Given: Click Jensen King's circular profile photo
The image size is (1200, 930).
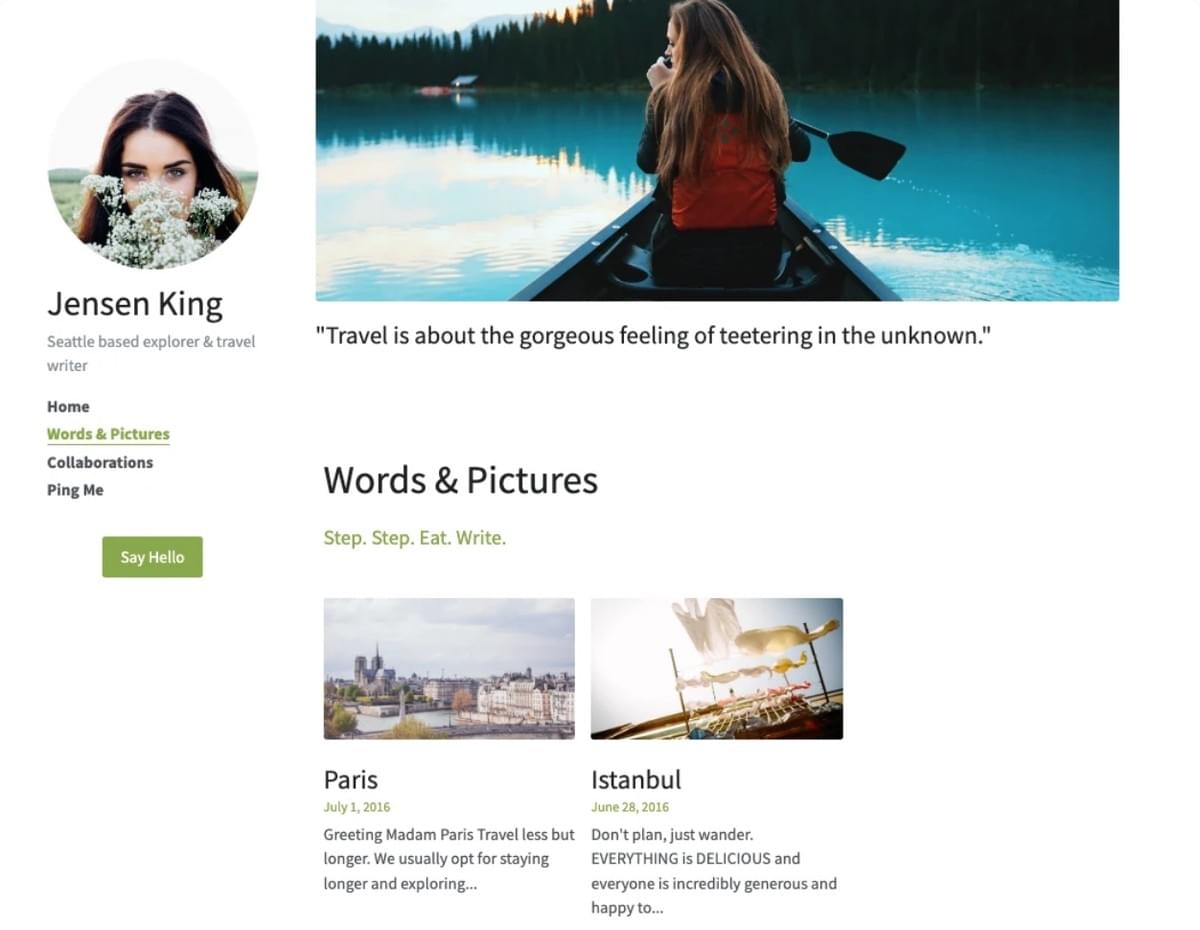Looking at the screenshot, I should (x=155, y=164).
